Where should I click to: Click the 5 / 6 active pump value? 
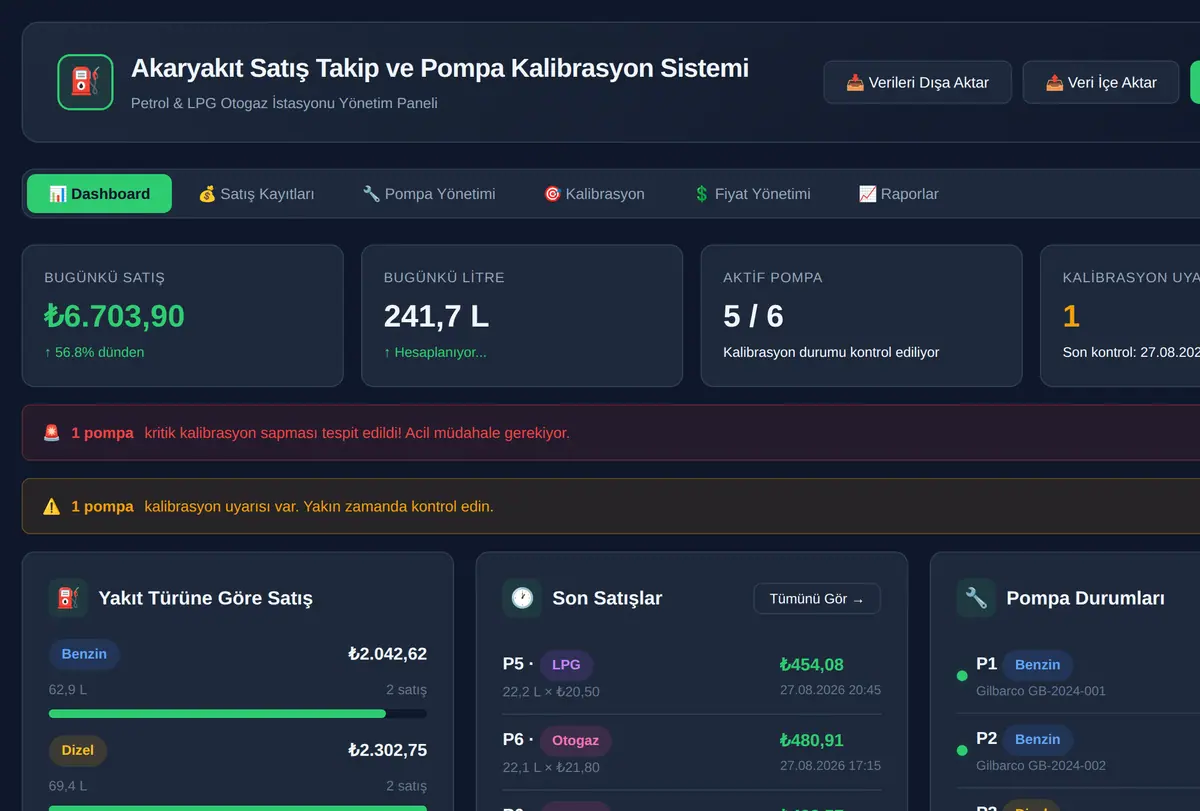point(753,316)
